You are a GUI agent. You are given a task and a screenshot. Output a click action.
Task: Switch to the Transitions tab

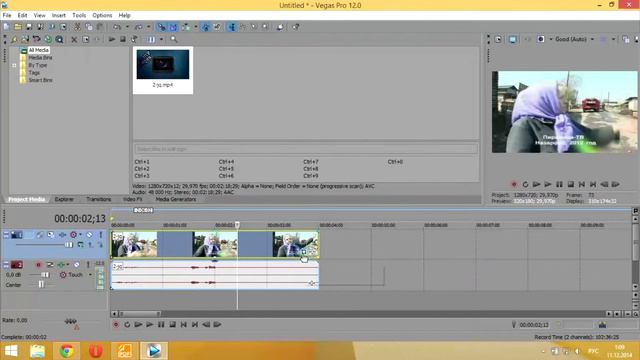tap(98, 200)
